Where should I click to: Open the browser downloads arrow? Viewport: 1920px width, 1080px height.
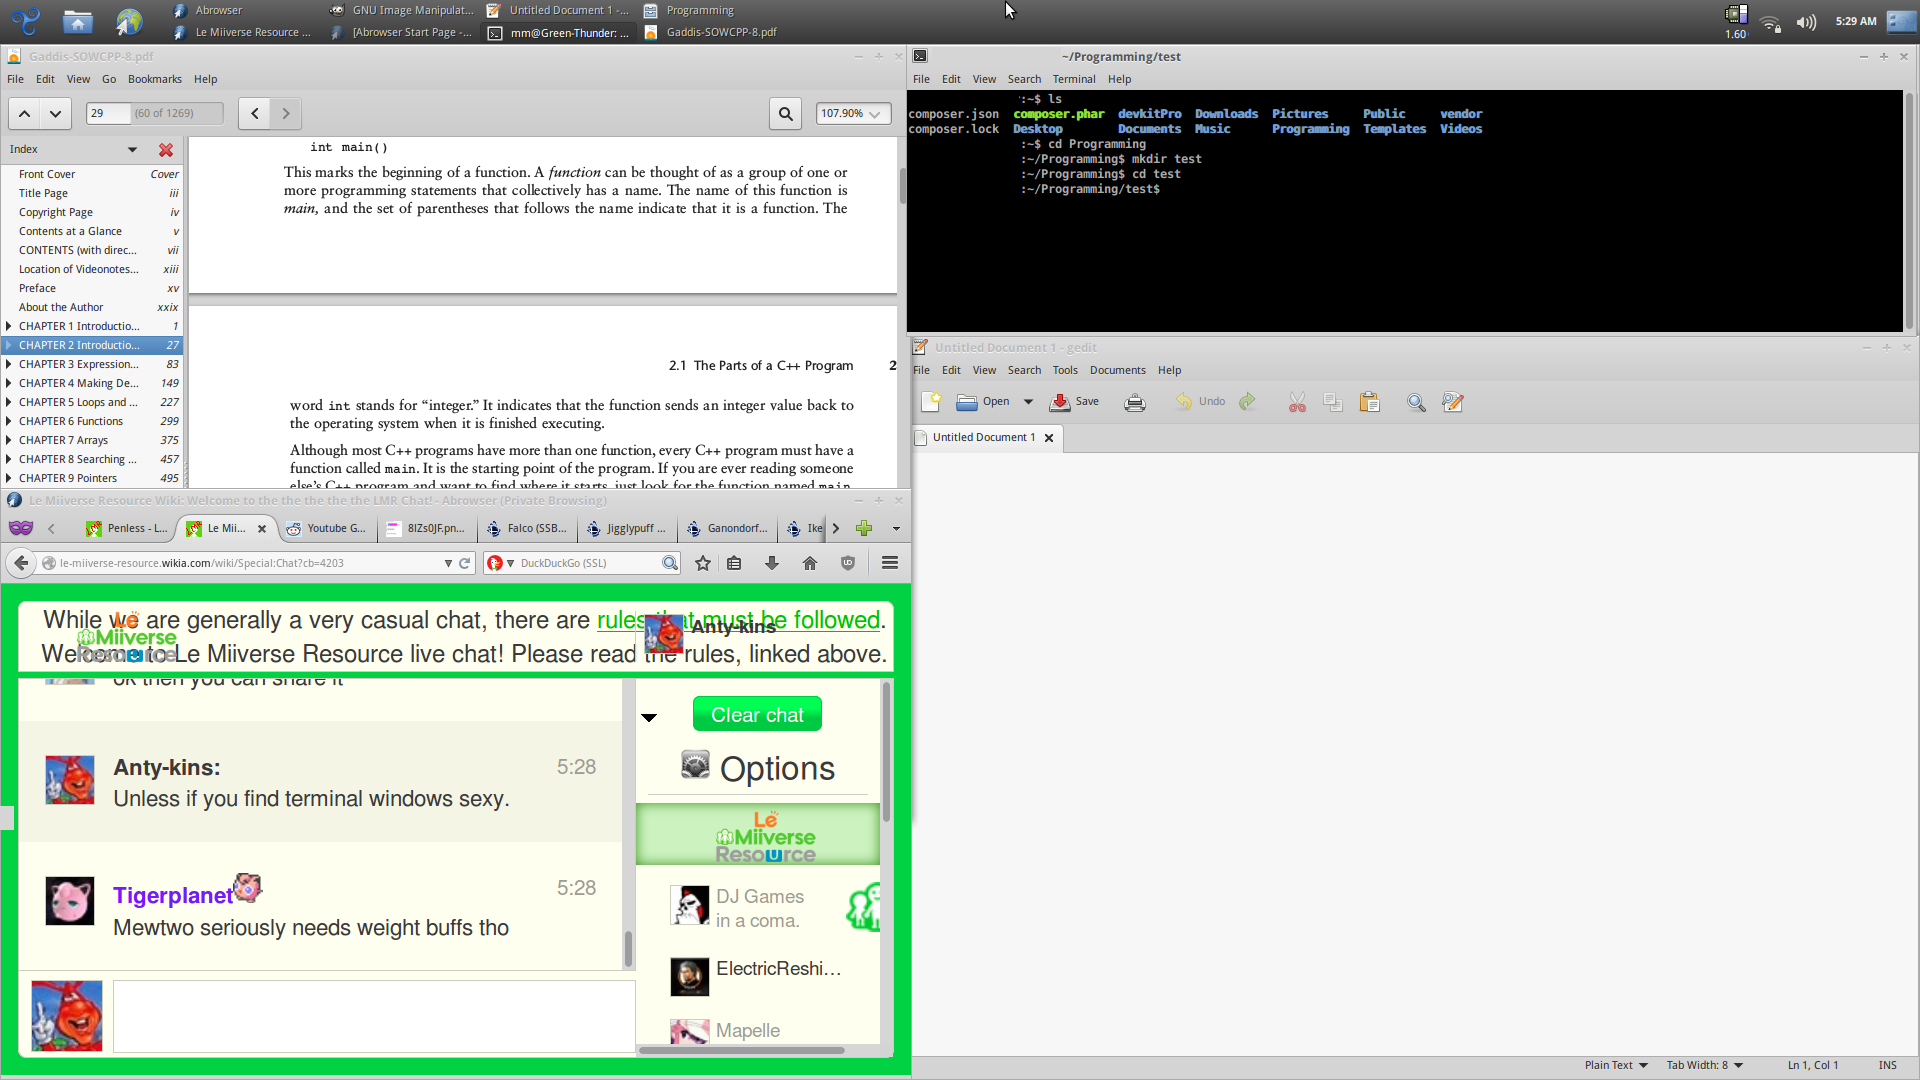772,563
